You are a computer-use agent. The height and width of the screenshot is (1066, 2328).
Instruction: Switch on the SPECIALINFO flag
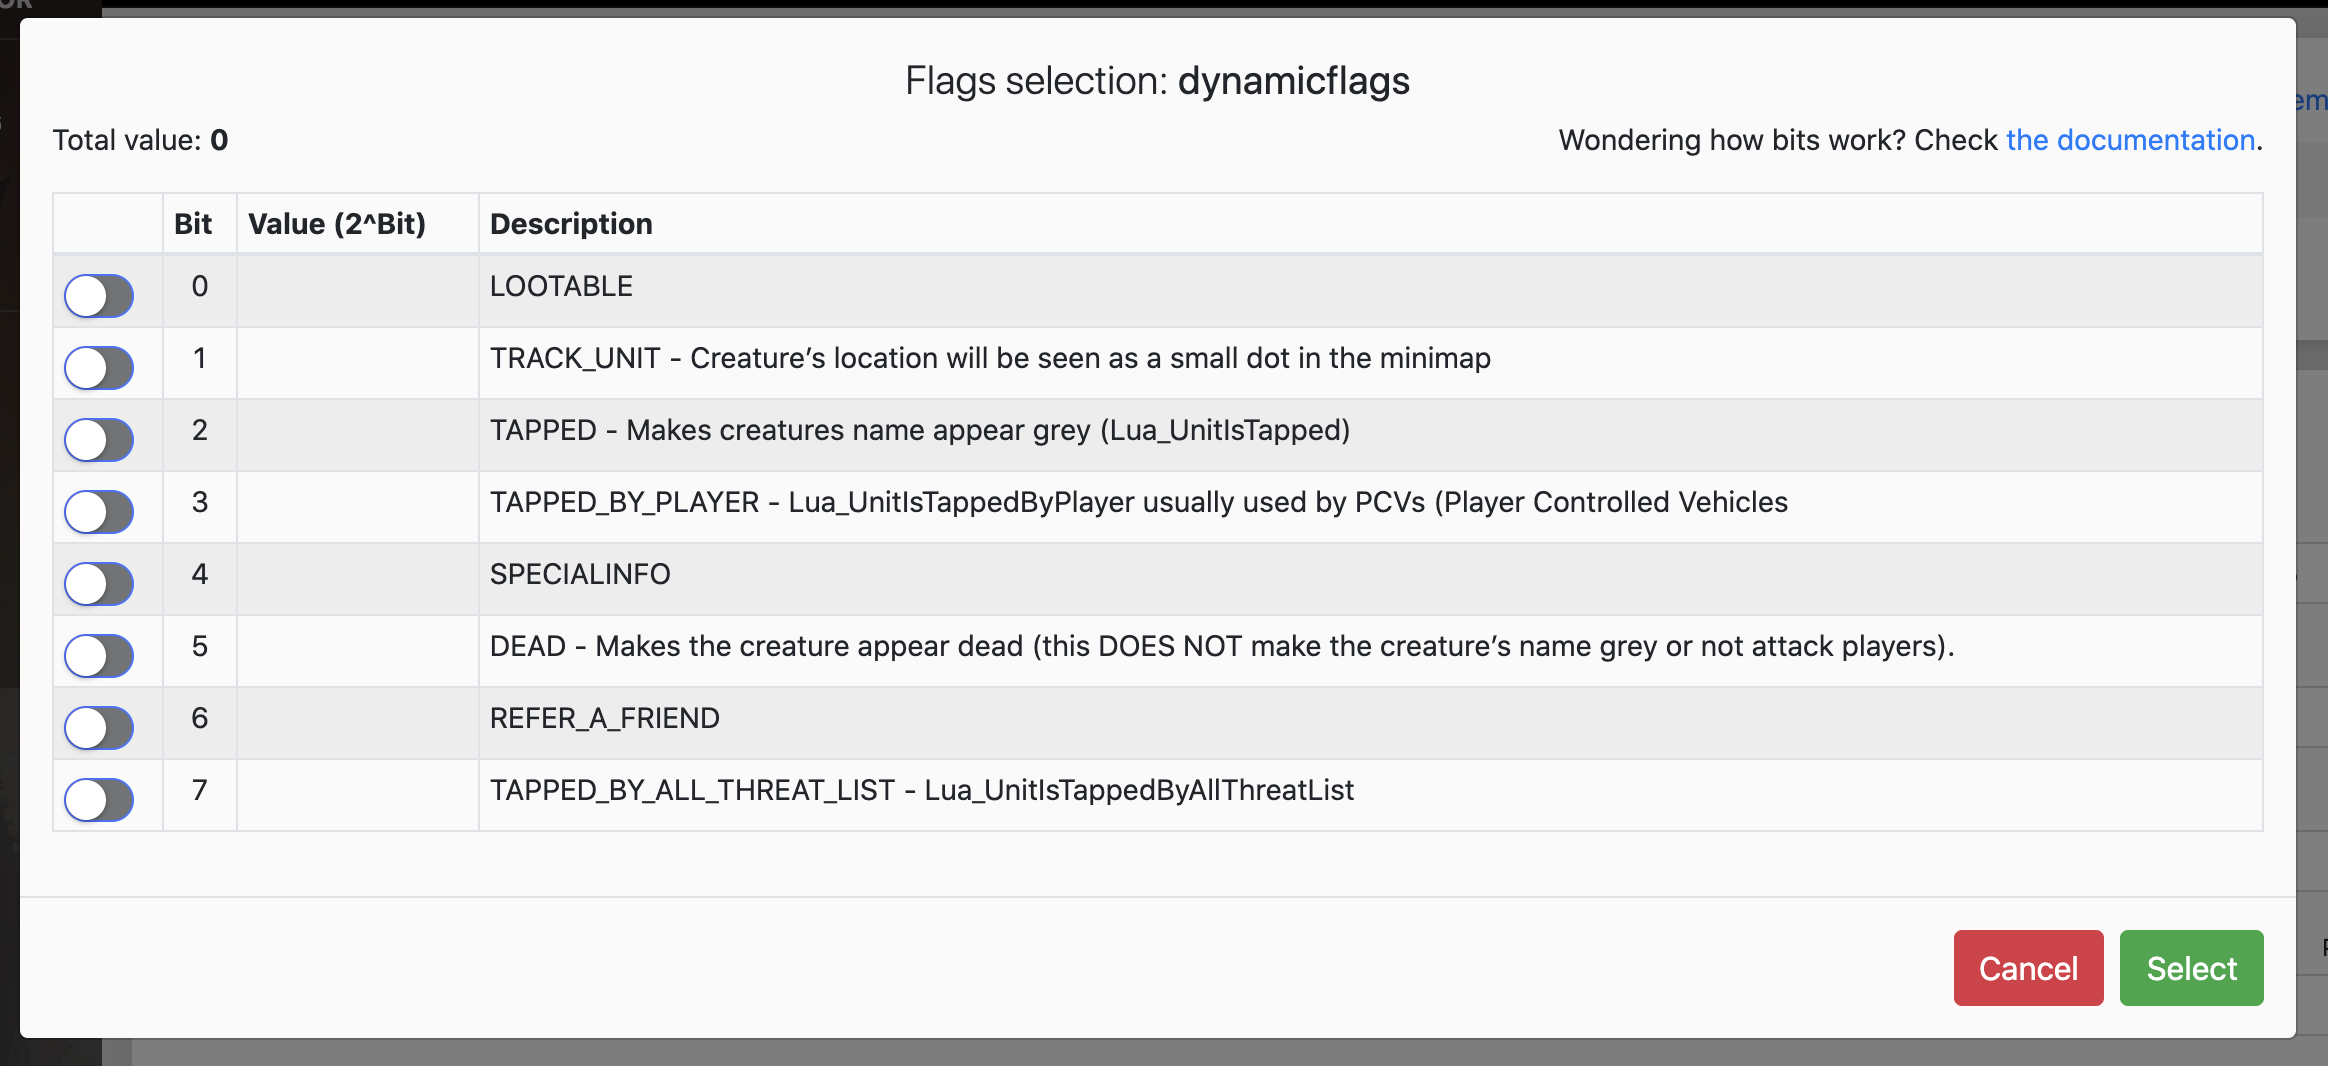pos(99,584)
